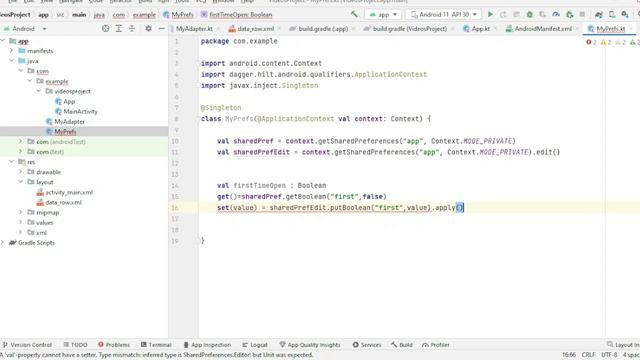Click the Run with coverage icon
Image resolution: width=640 pixels, height=360 pixels.
(542, 14)
